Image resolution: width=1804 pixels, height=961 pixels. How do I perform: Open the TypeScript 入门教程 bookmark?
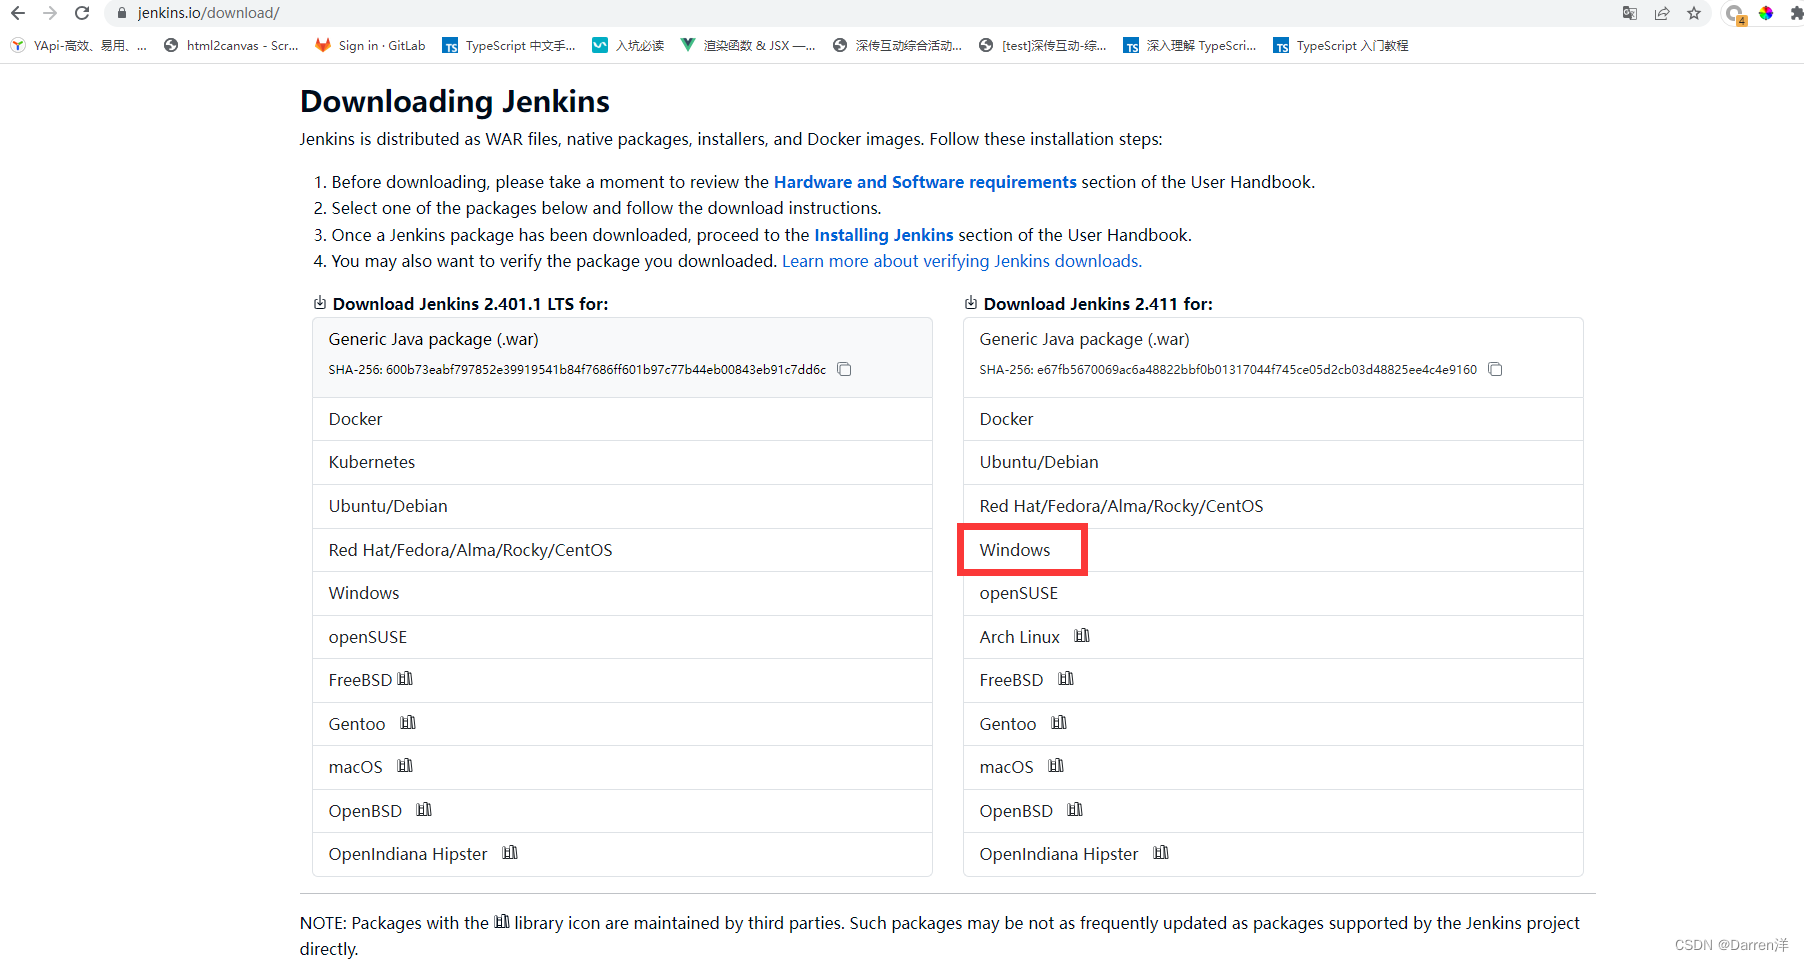[1341, 45]
